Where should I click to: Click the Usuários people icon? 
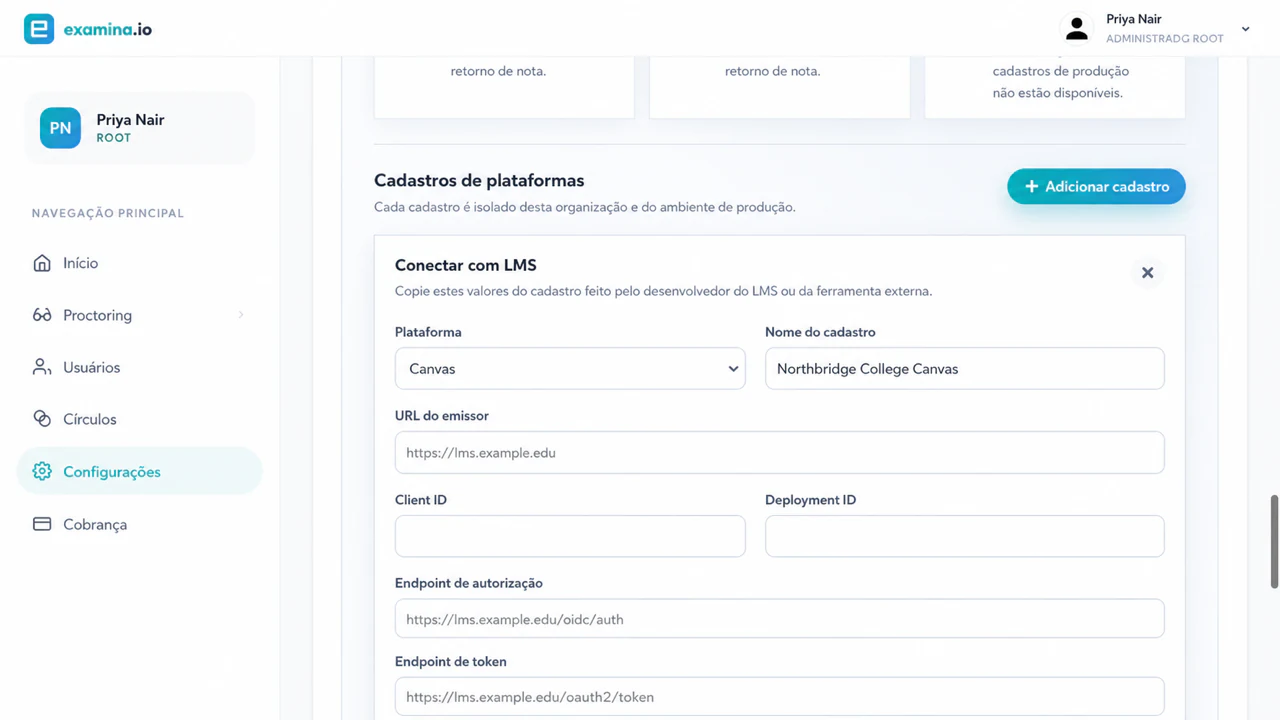click(42, 367)
